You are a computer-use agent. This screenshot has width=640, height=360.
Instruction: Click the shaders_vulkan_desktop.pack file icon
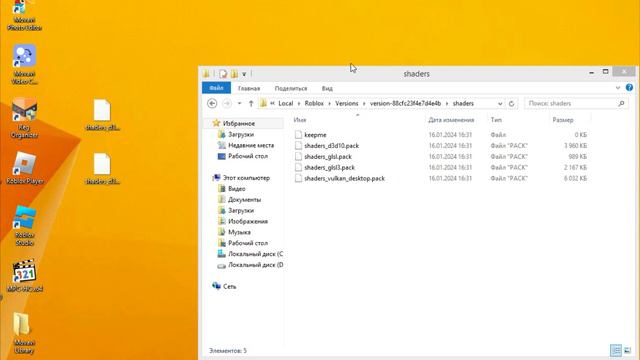click(298, 178)
